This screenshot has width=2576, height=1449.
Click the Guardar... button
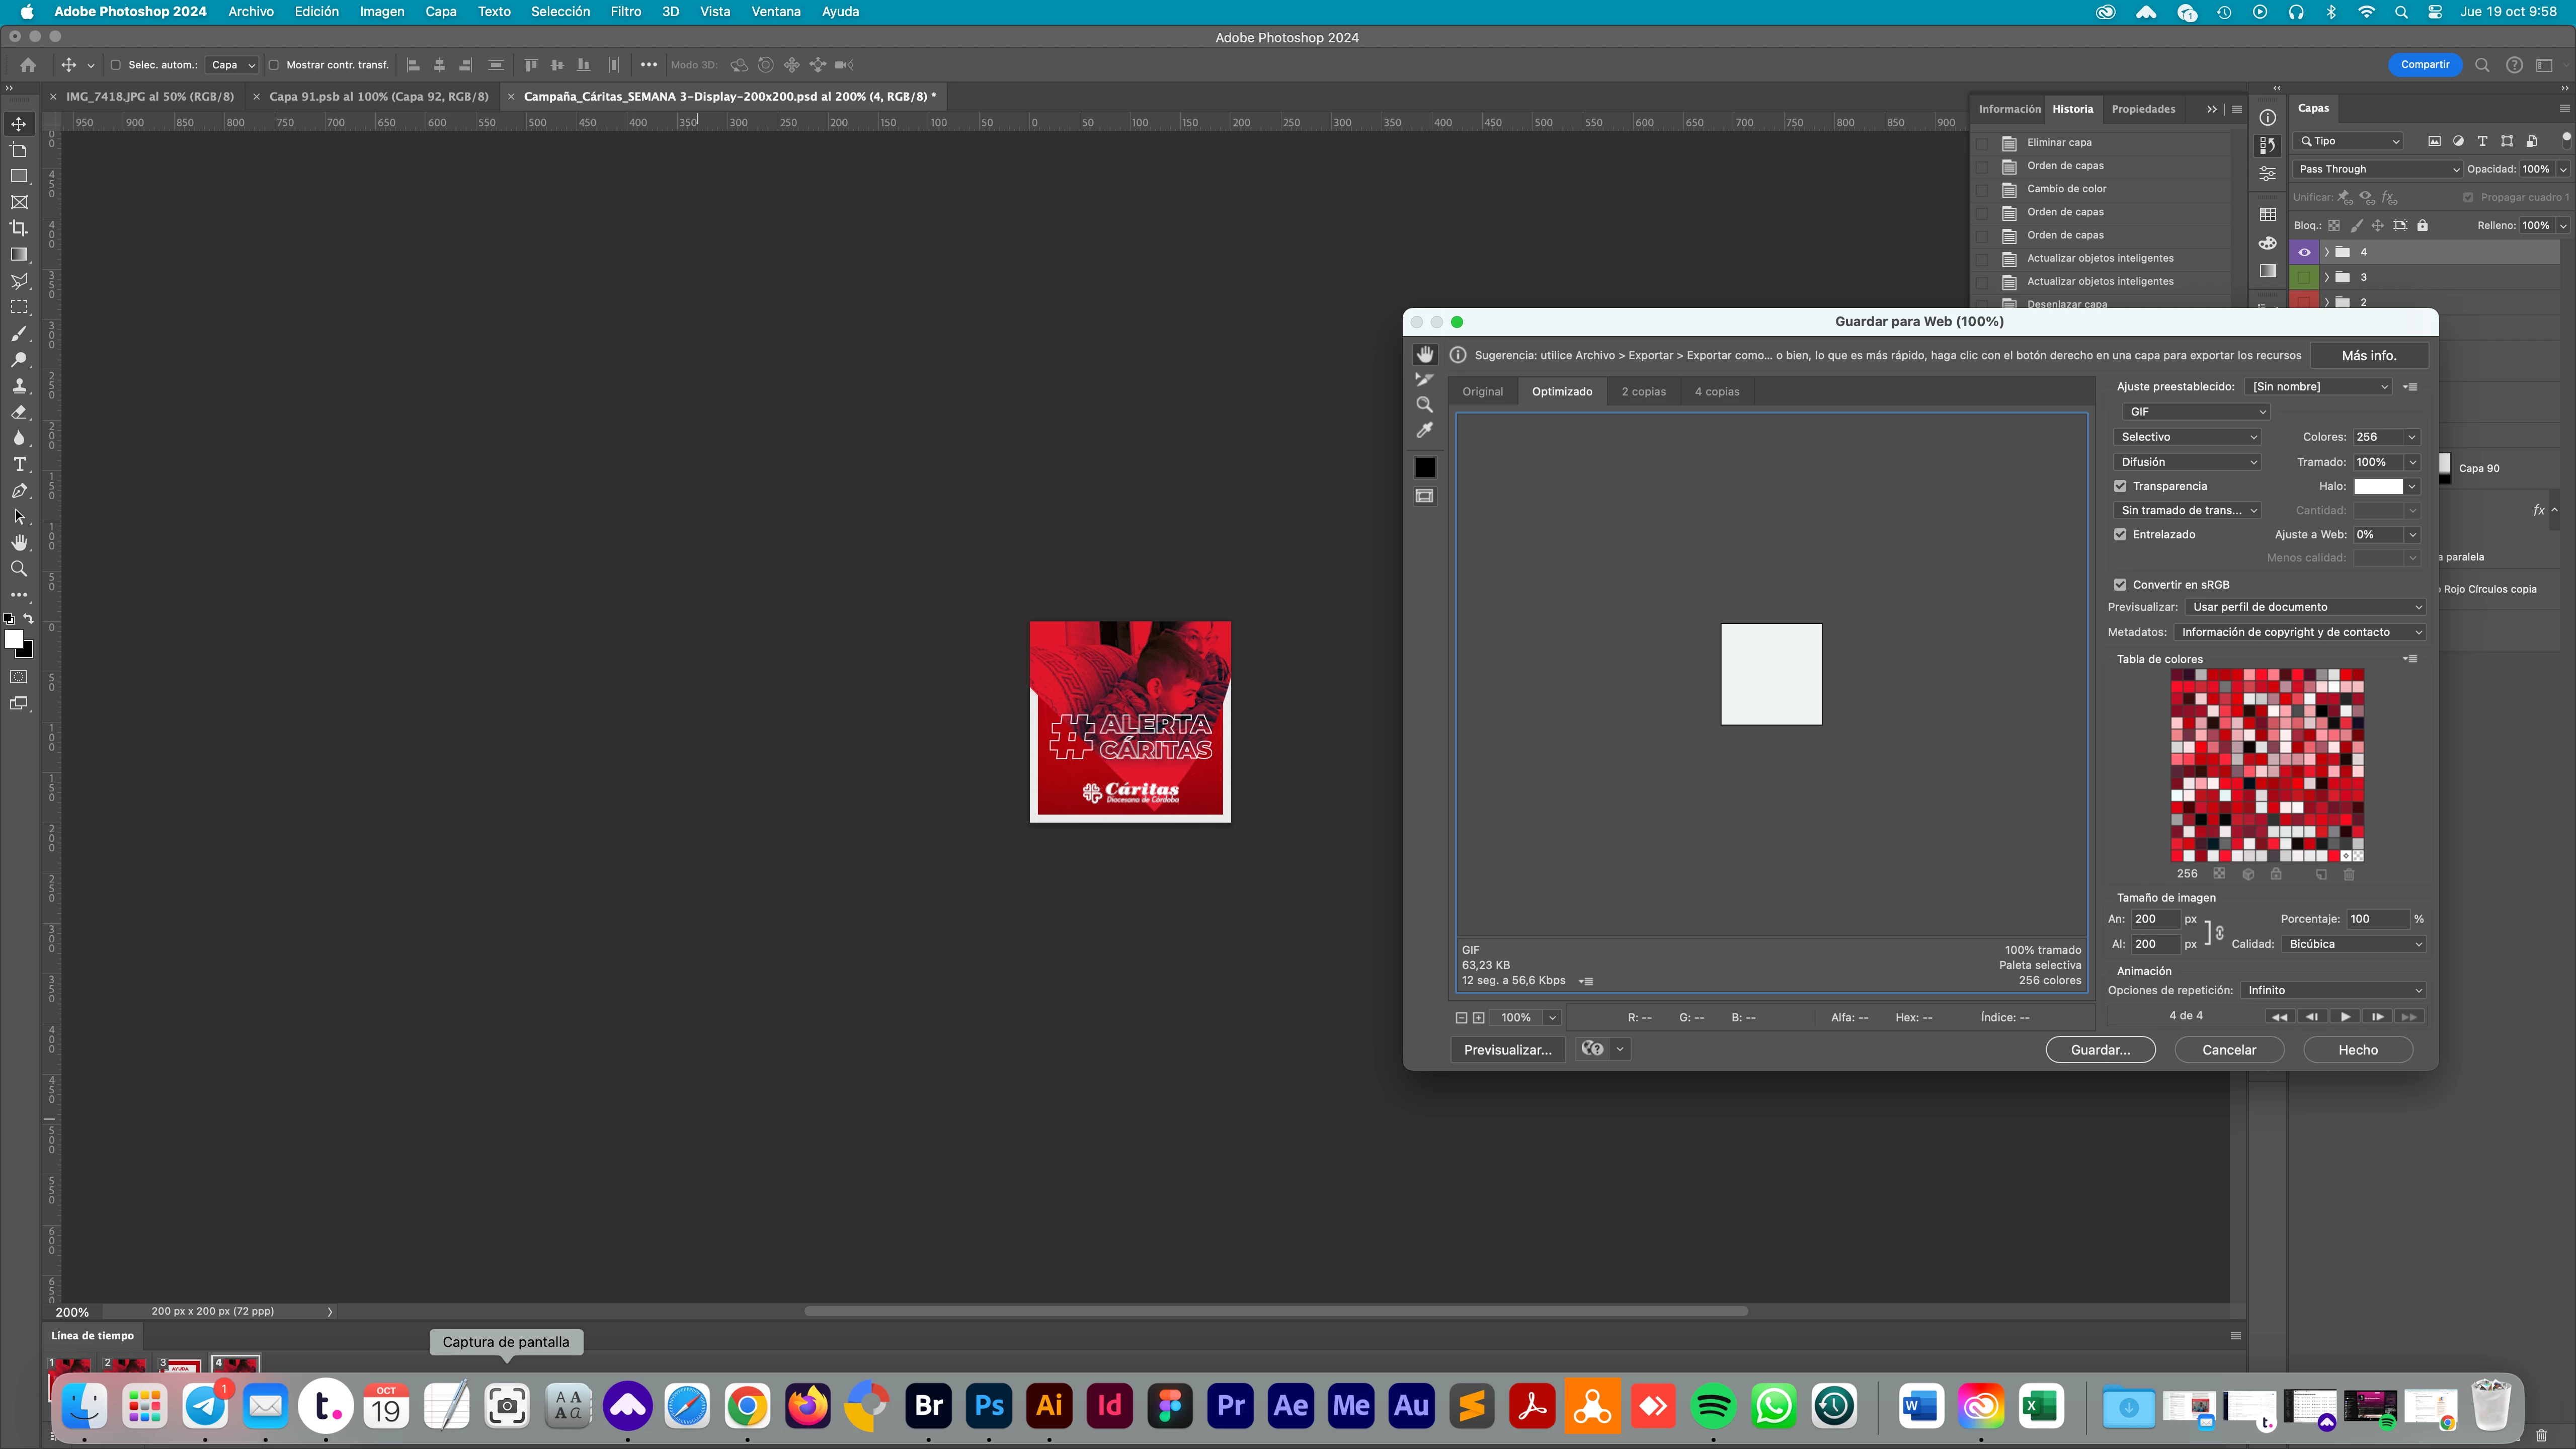[x=2100, y=1049]
